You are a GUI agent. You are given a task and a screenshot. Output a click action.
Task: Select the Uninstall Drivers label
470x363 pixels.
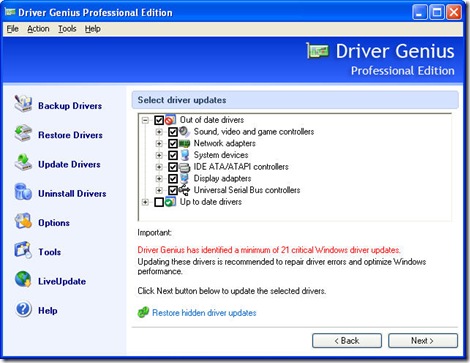(x=72, y=193)
